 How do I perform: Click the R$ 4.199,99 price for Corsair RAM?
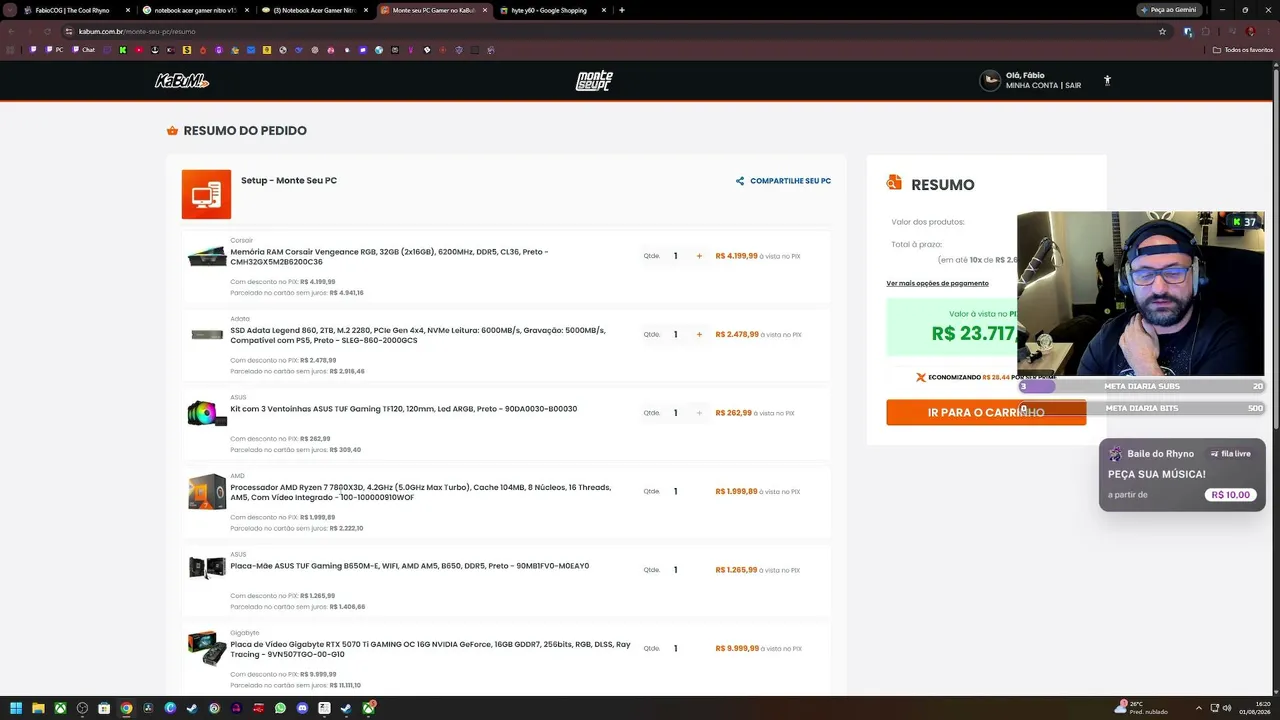(x=736, y=256)
